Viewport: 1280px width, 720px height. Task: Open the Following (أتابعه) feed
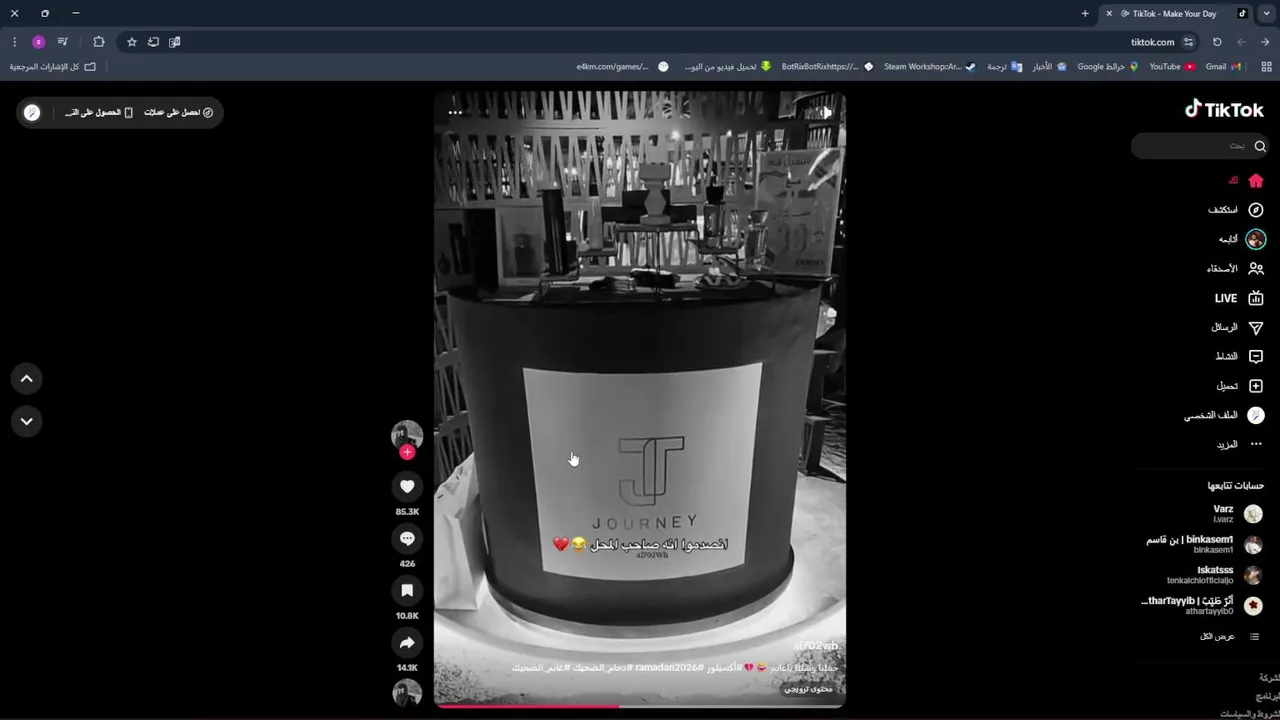point(1242,239)
